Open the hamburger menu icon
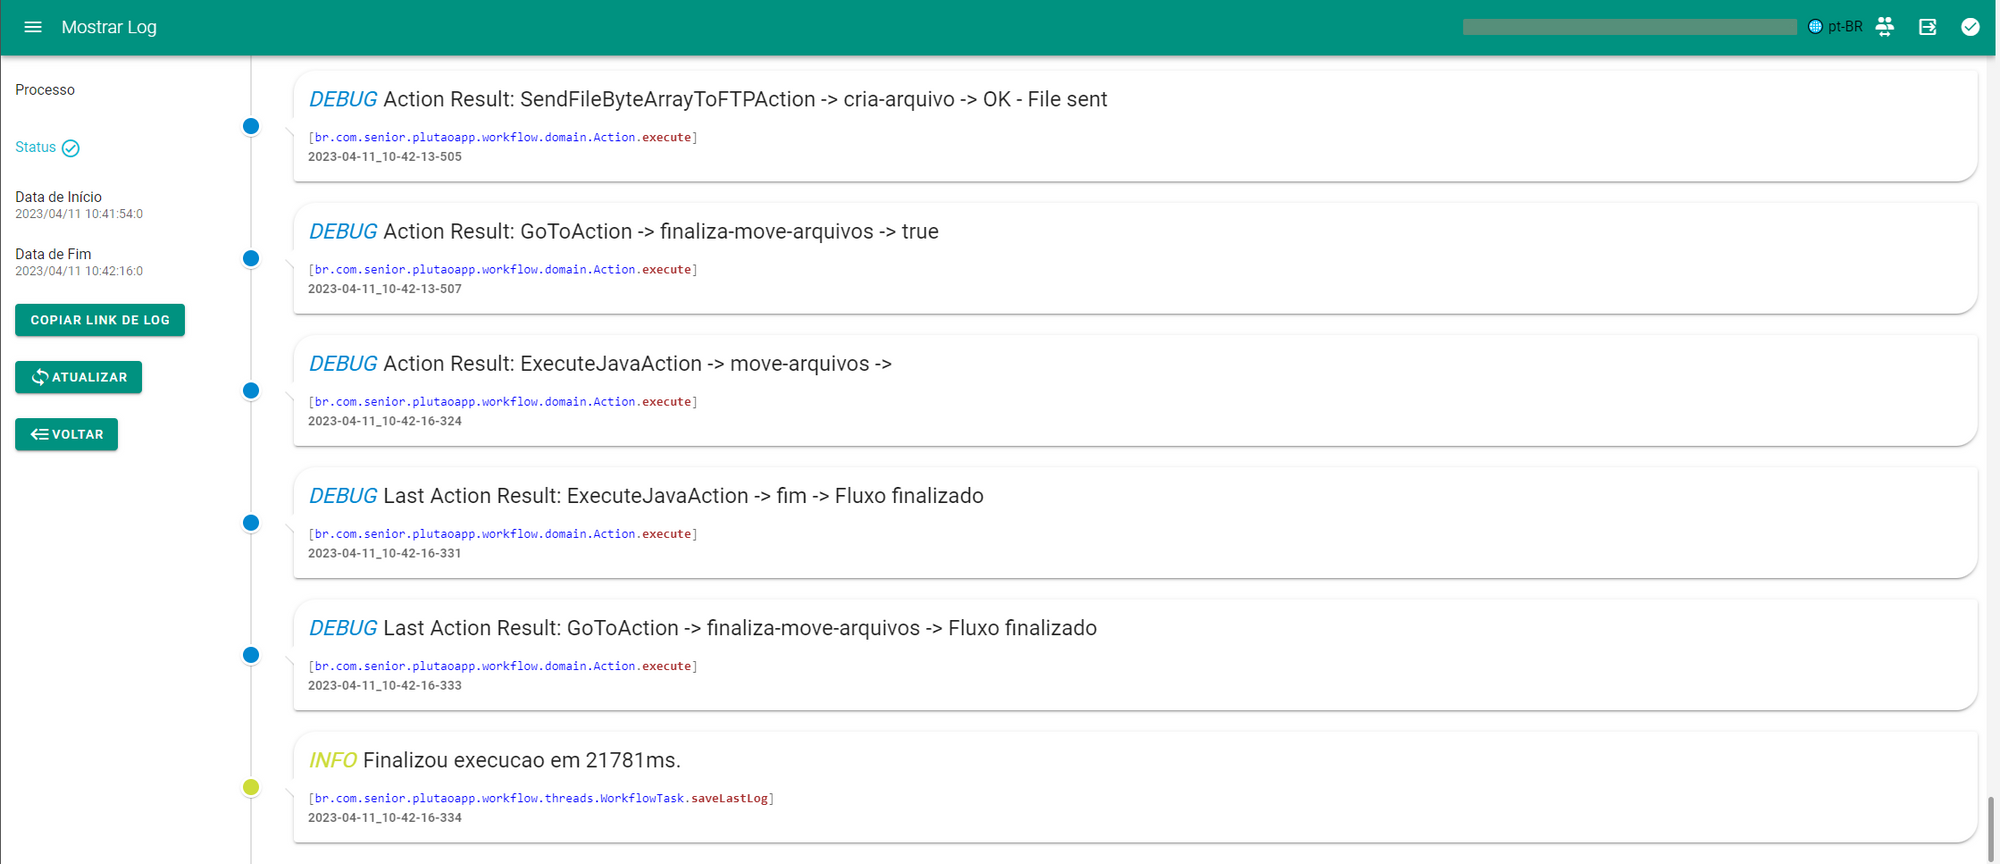Screen dimensions: 2000x864 point(33,27)
